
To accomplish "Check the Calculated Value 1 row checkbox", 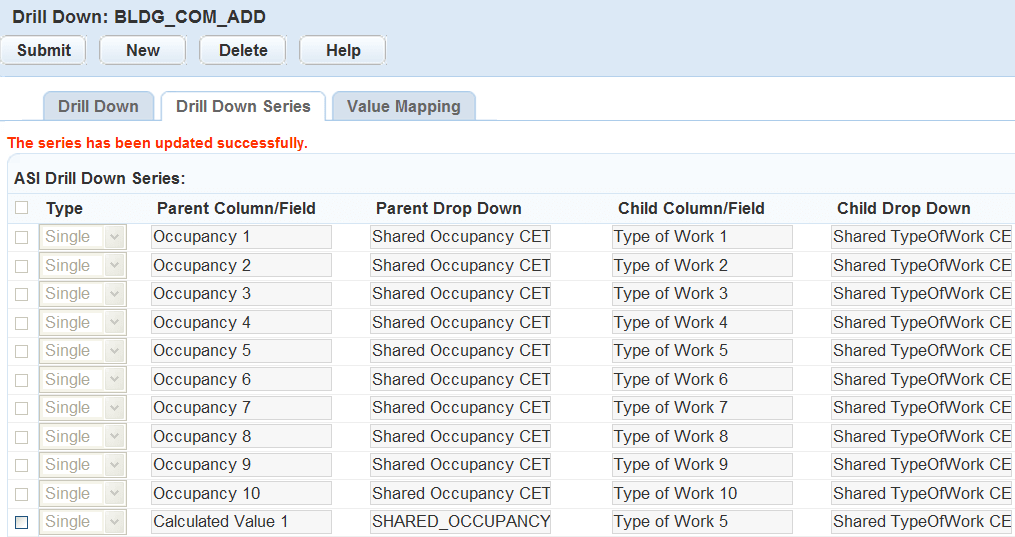I will click(22, 522).
